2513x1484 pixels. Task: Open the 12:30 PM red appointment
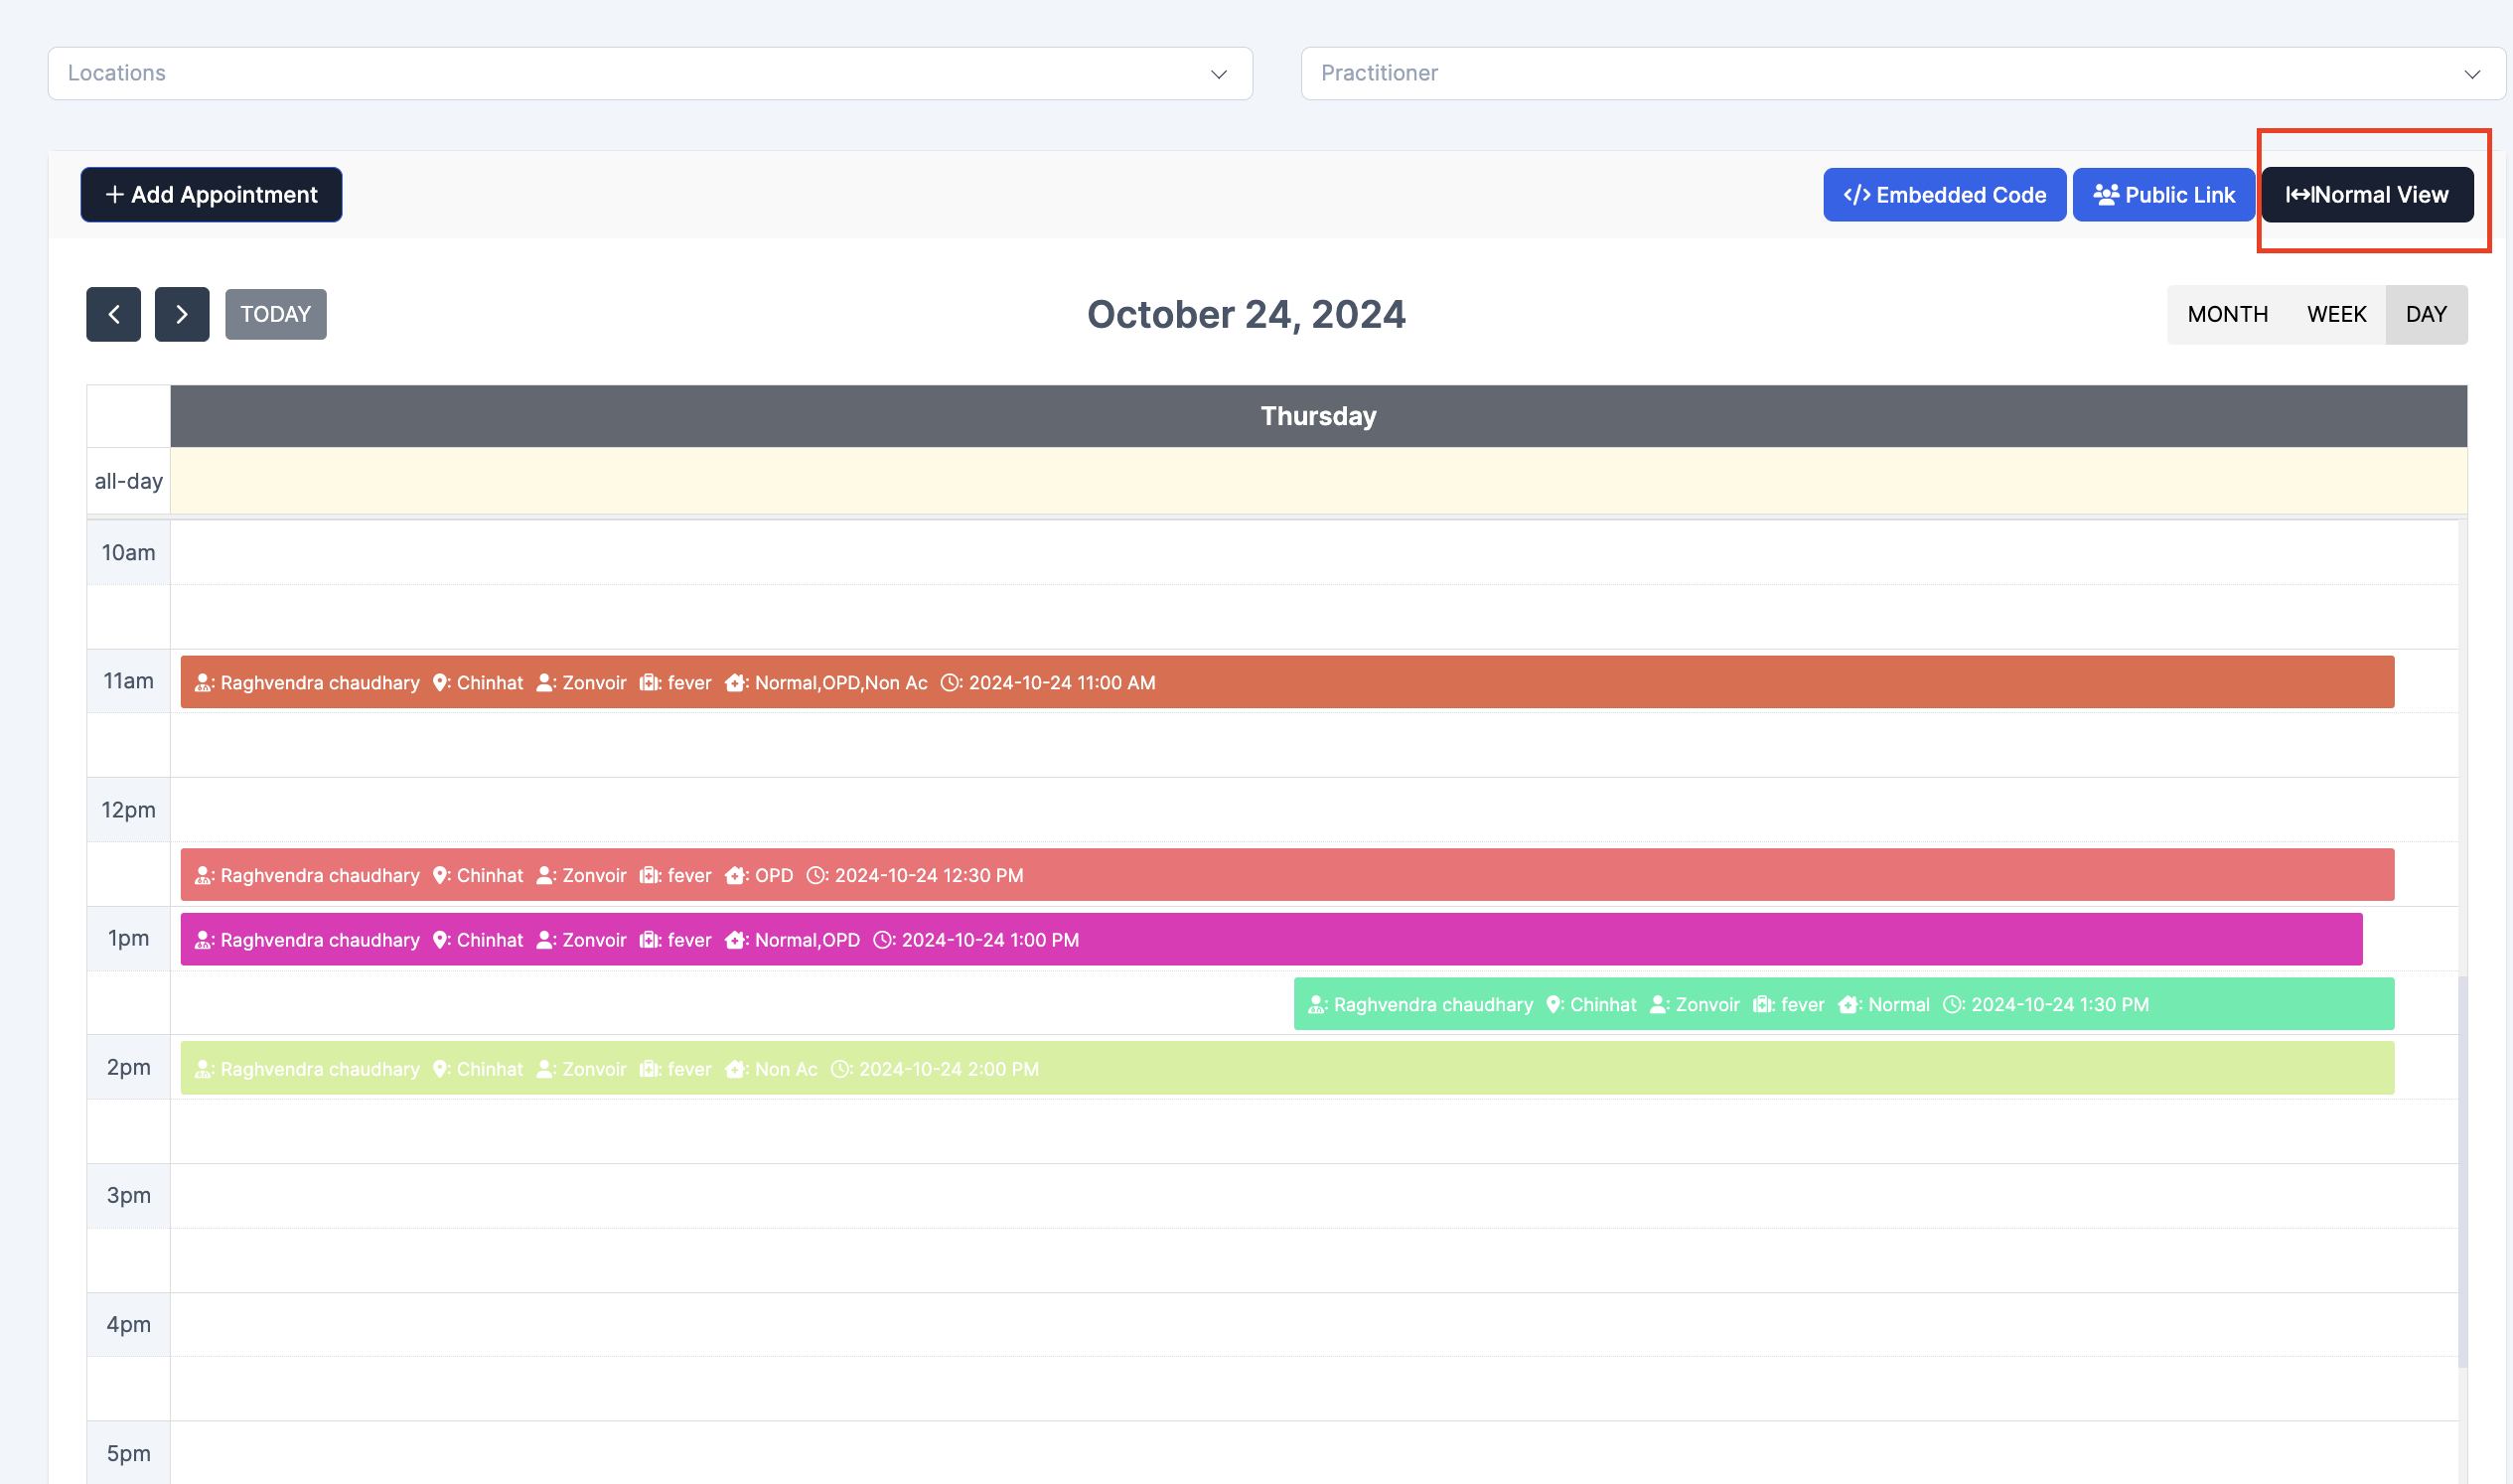click(x=1287, y=875)
